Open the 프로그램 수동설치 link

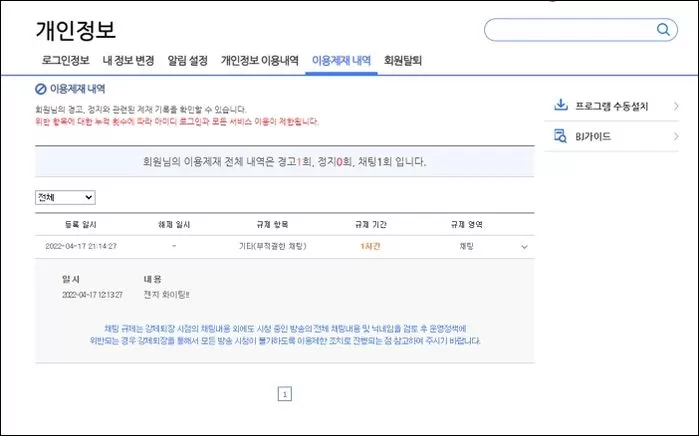(x=612, y=106)
